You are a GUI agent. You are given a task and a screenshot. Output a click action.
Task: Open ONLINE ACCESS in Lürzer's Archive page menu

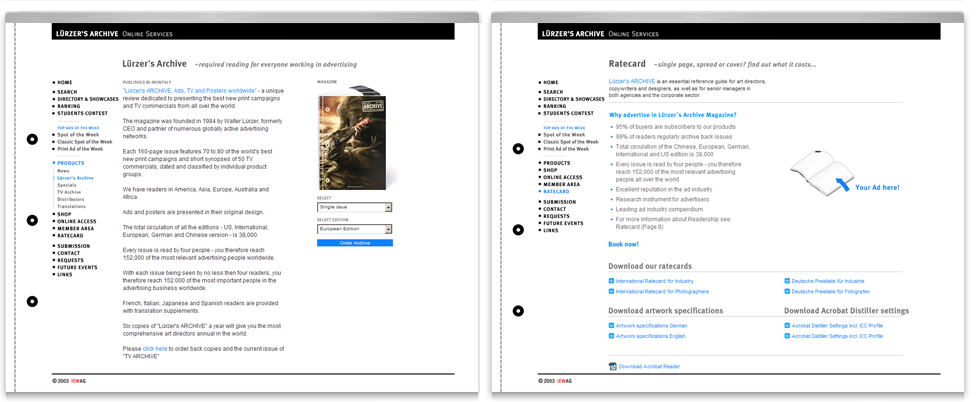point(77,222)
